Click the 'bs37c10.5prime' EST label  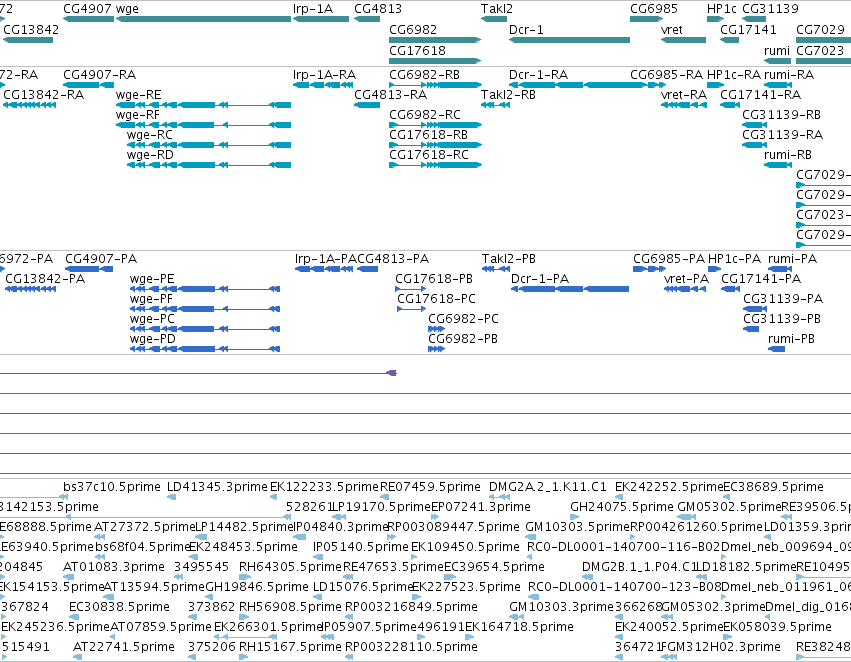112,487
